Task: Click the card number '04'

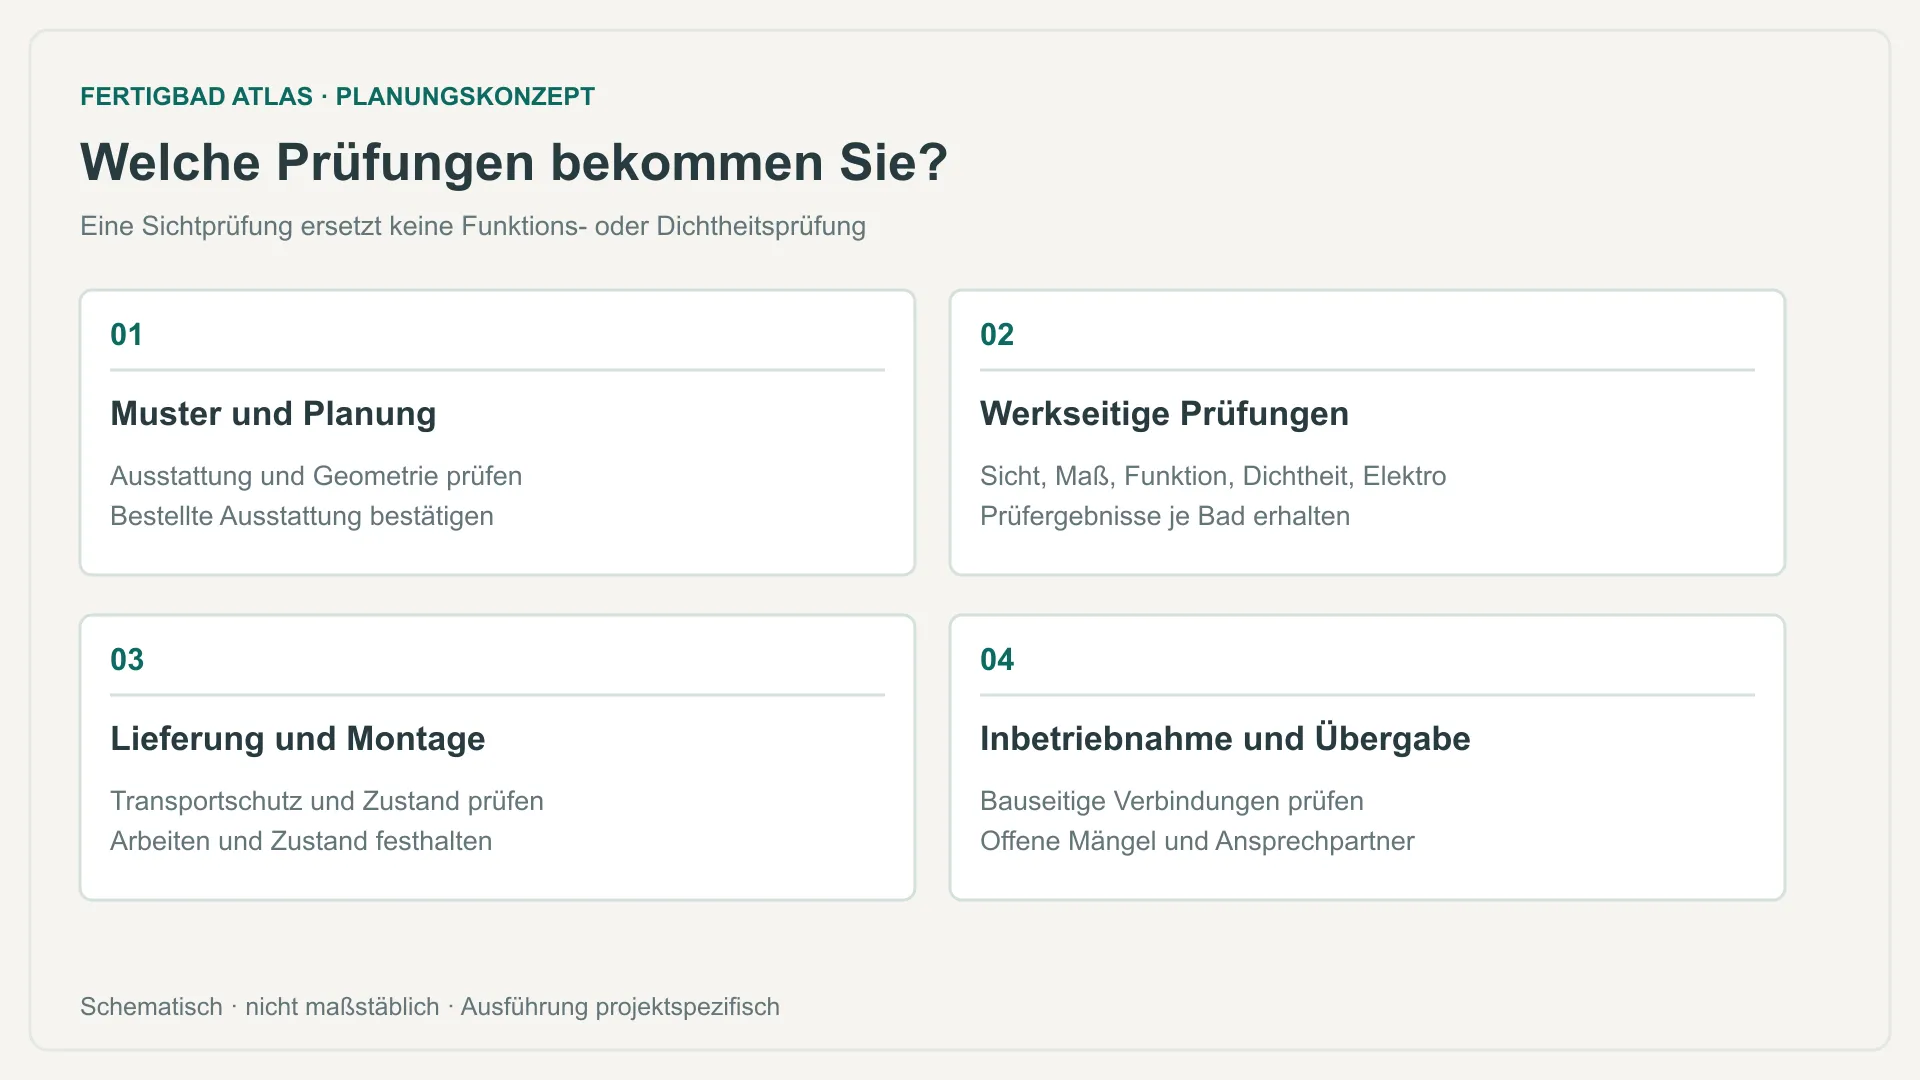Action: pyautogui.click(x=997, y=659)
